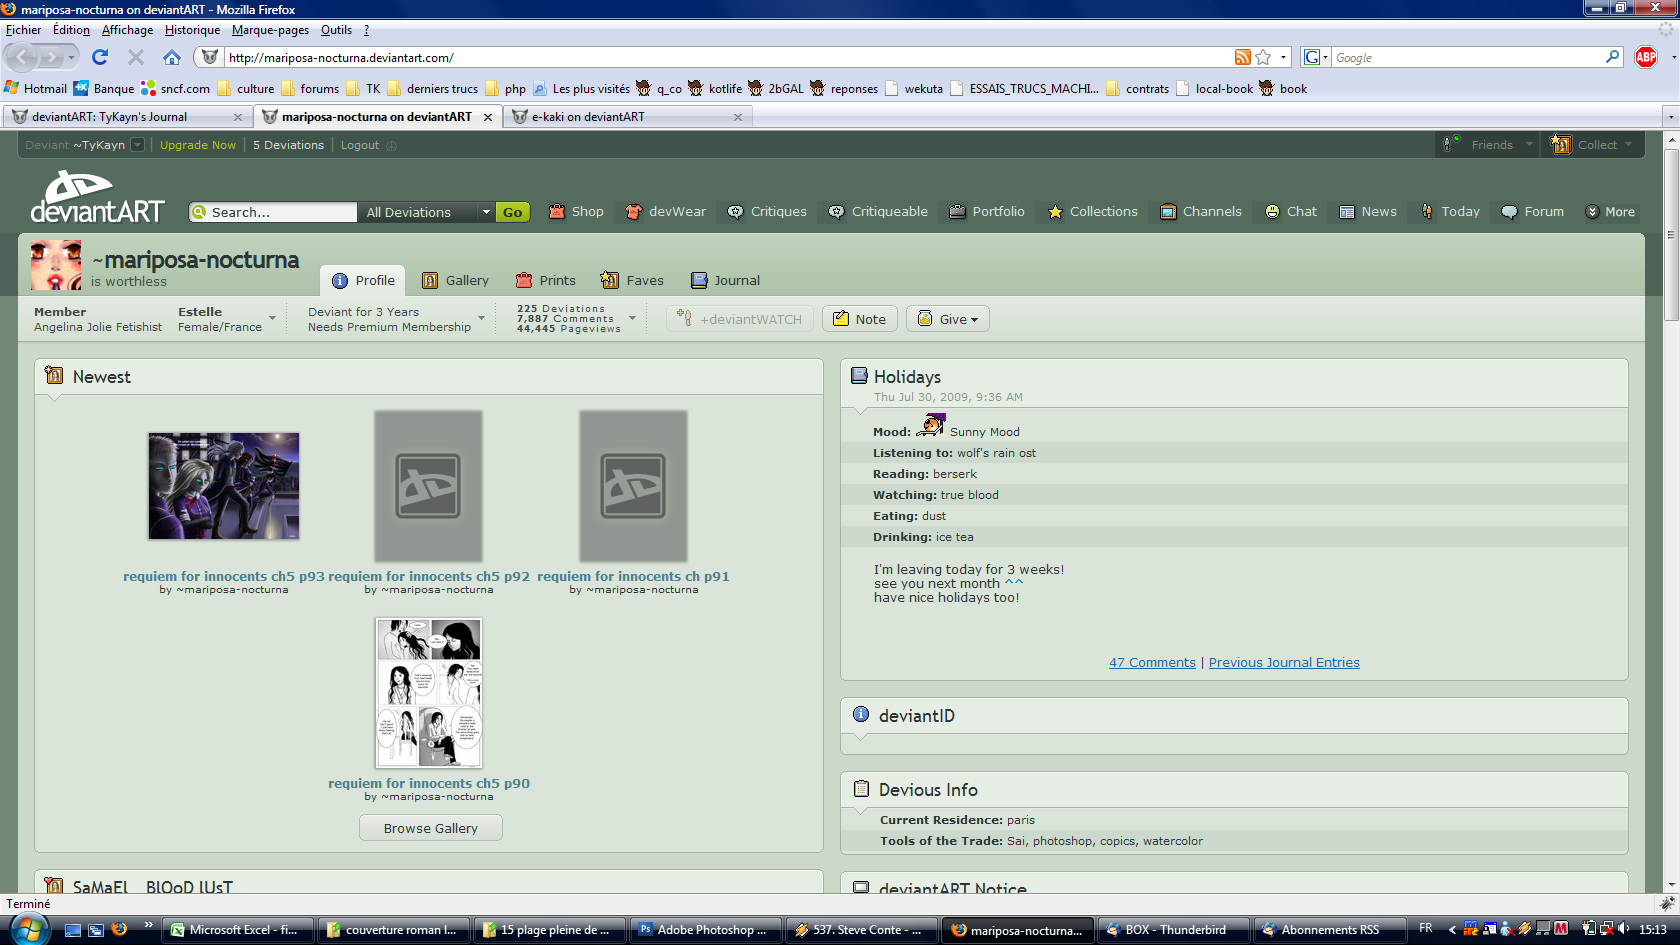Go to Firefox home page icon
The width and height of the screenshot is (1680, 945).
tap(172, 57)
